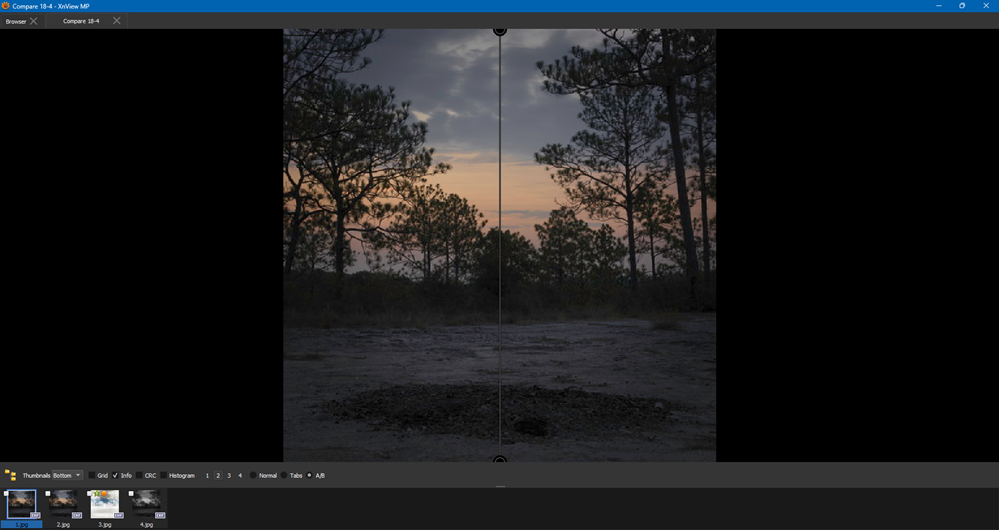Check the checkbox on the 4.jpg thumbnail
The image size is (999, 530).
pos(131,493)
